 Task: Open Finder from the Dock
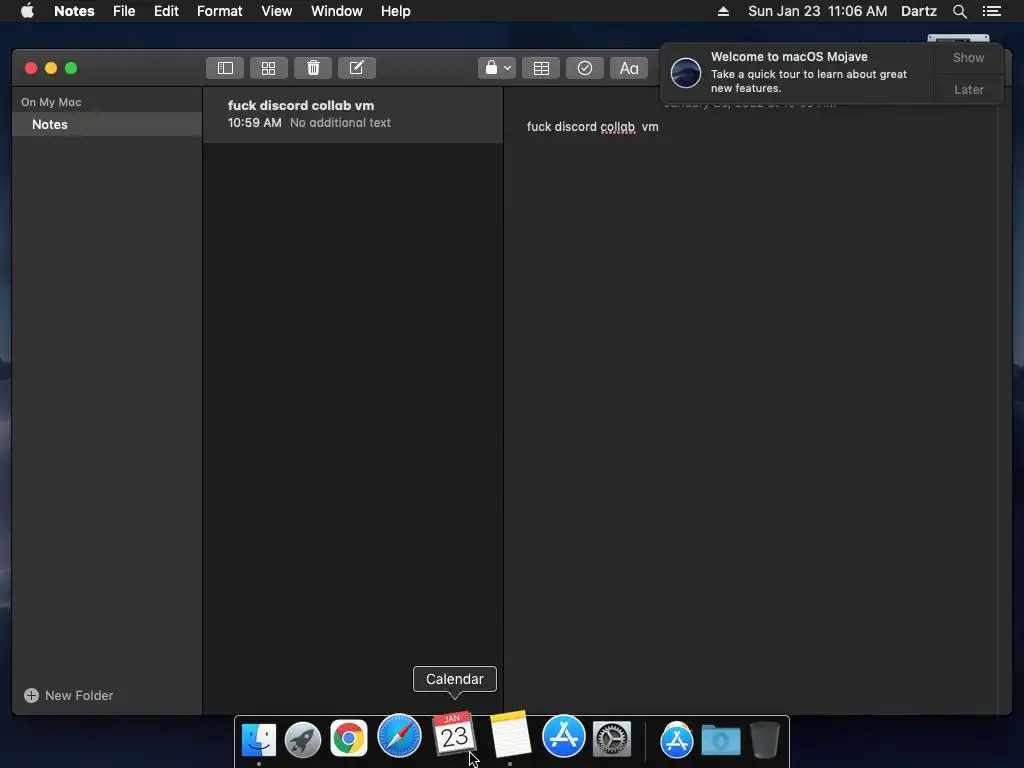coord(259,739)
